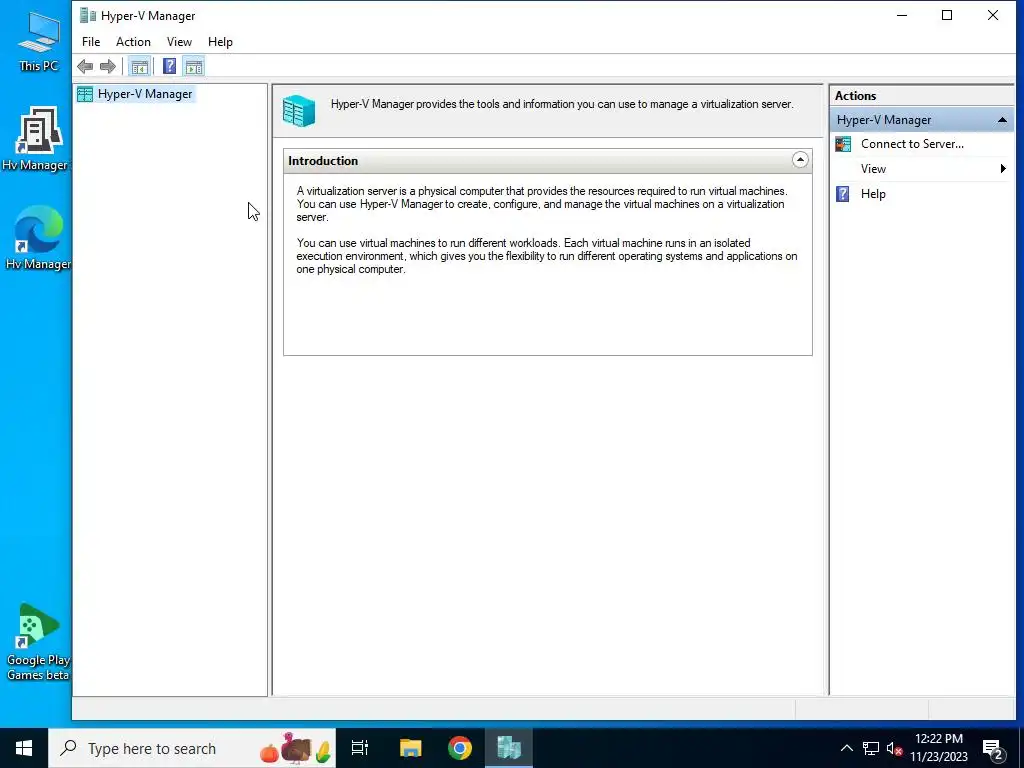This screenshot has height=768, width=1024.
Task: Toggle Show/Hide Console Tree toolbar icon
Action: [x=139, y=66]
